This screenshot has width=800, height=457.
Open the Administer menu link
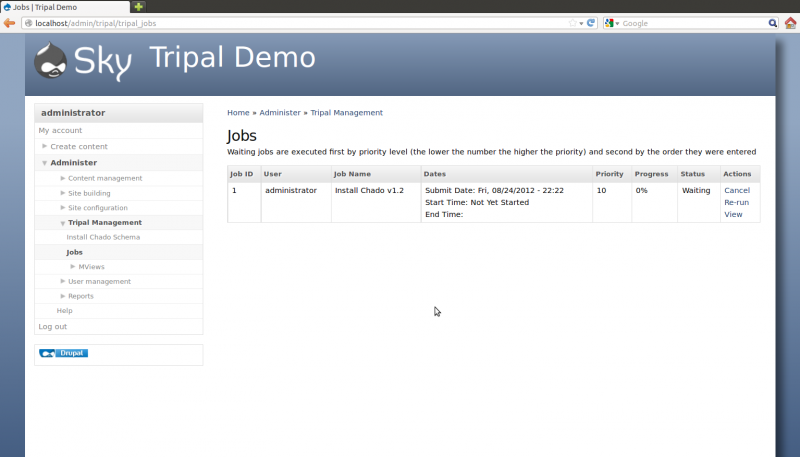[x=73, y=163]
